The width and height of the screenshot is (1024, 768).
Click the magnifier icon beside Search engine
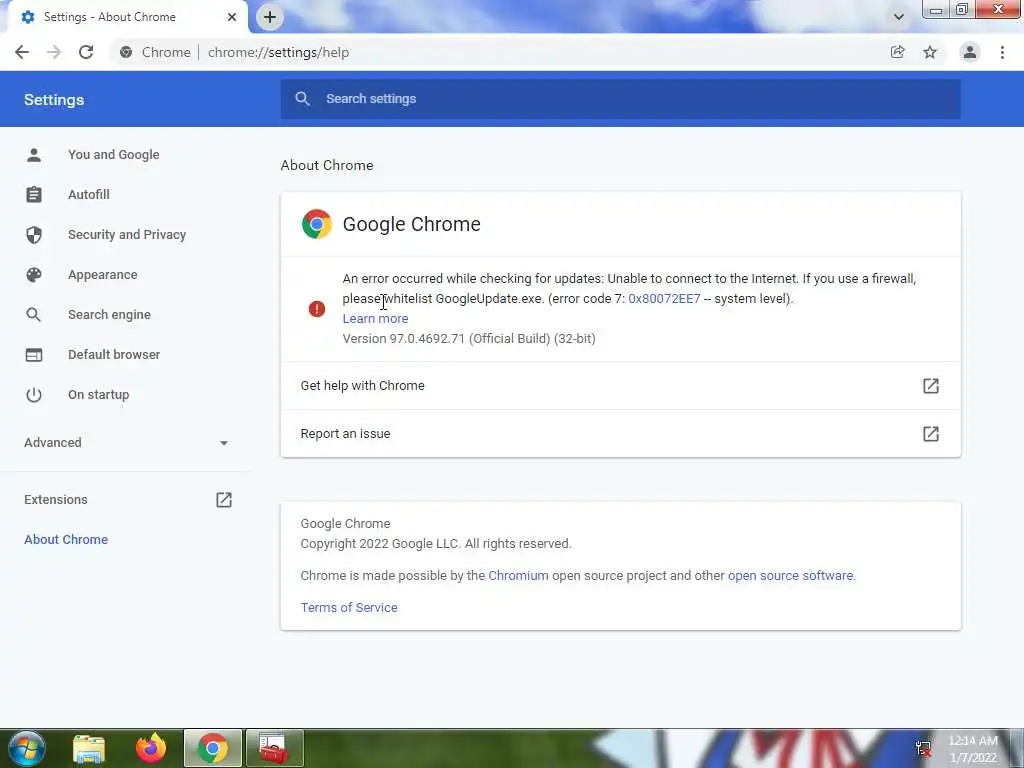[x=34, y=315]
